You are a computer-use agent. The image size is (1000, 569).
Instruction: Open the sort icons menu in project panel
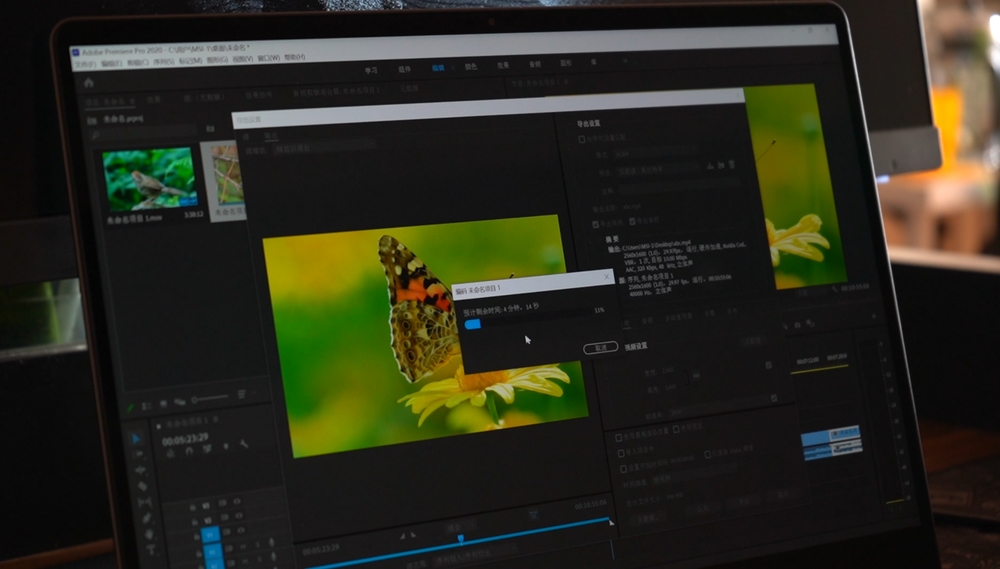pos(241,394)
